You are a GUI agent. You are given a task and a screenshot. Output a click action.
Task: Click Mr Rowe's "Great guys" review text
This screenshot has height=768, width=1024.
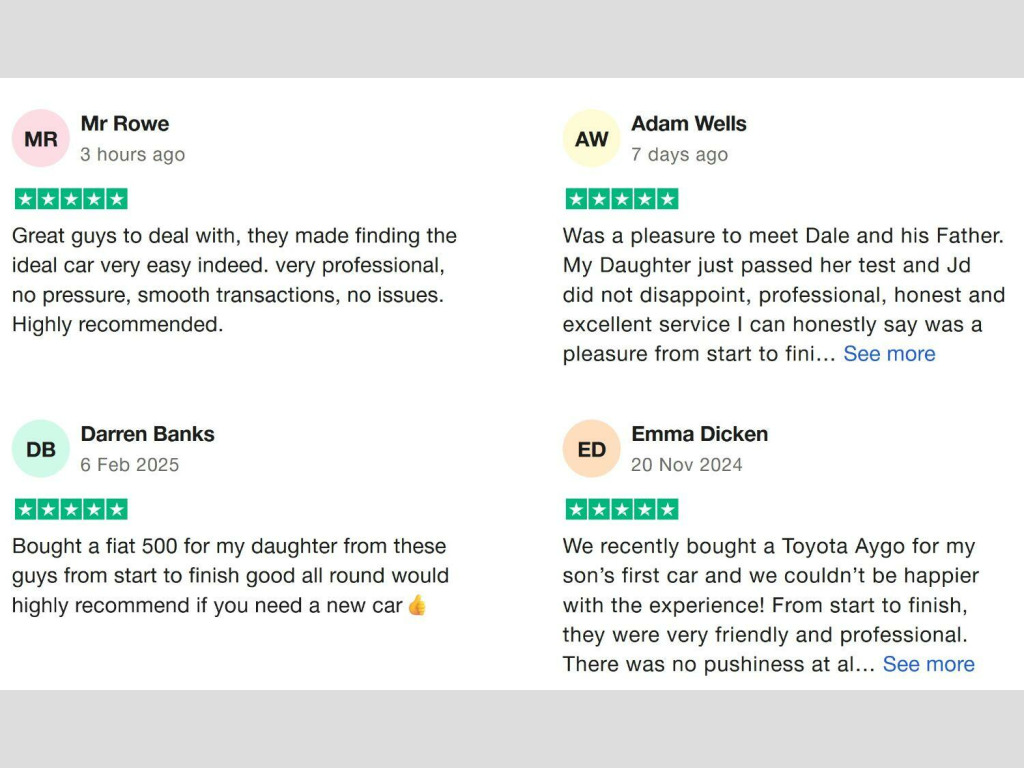(234, 280)
